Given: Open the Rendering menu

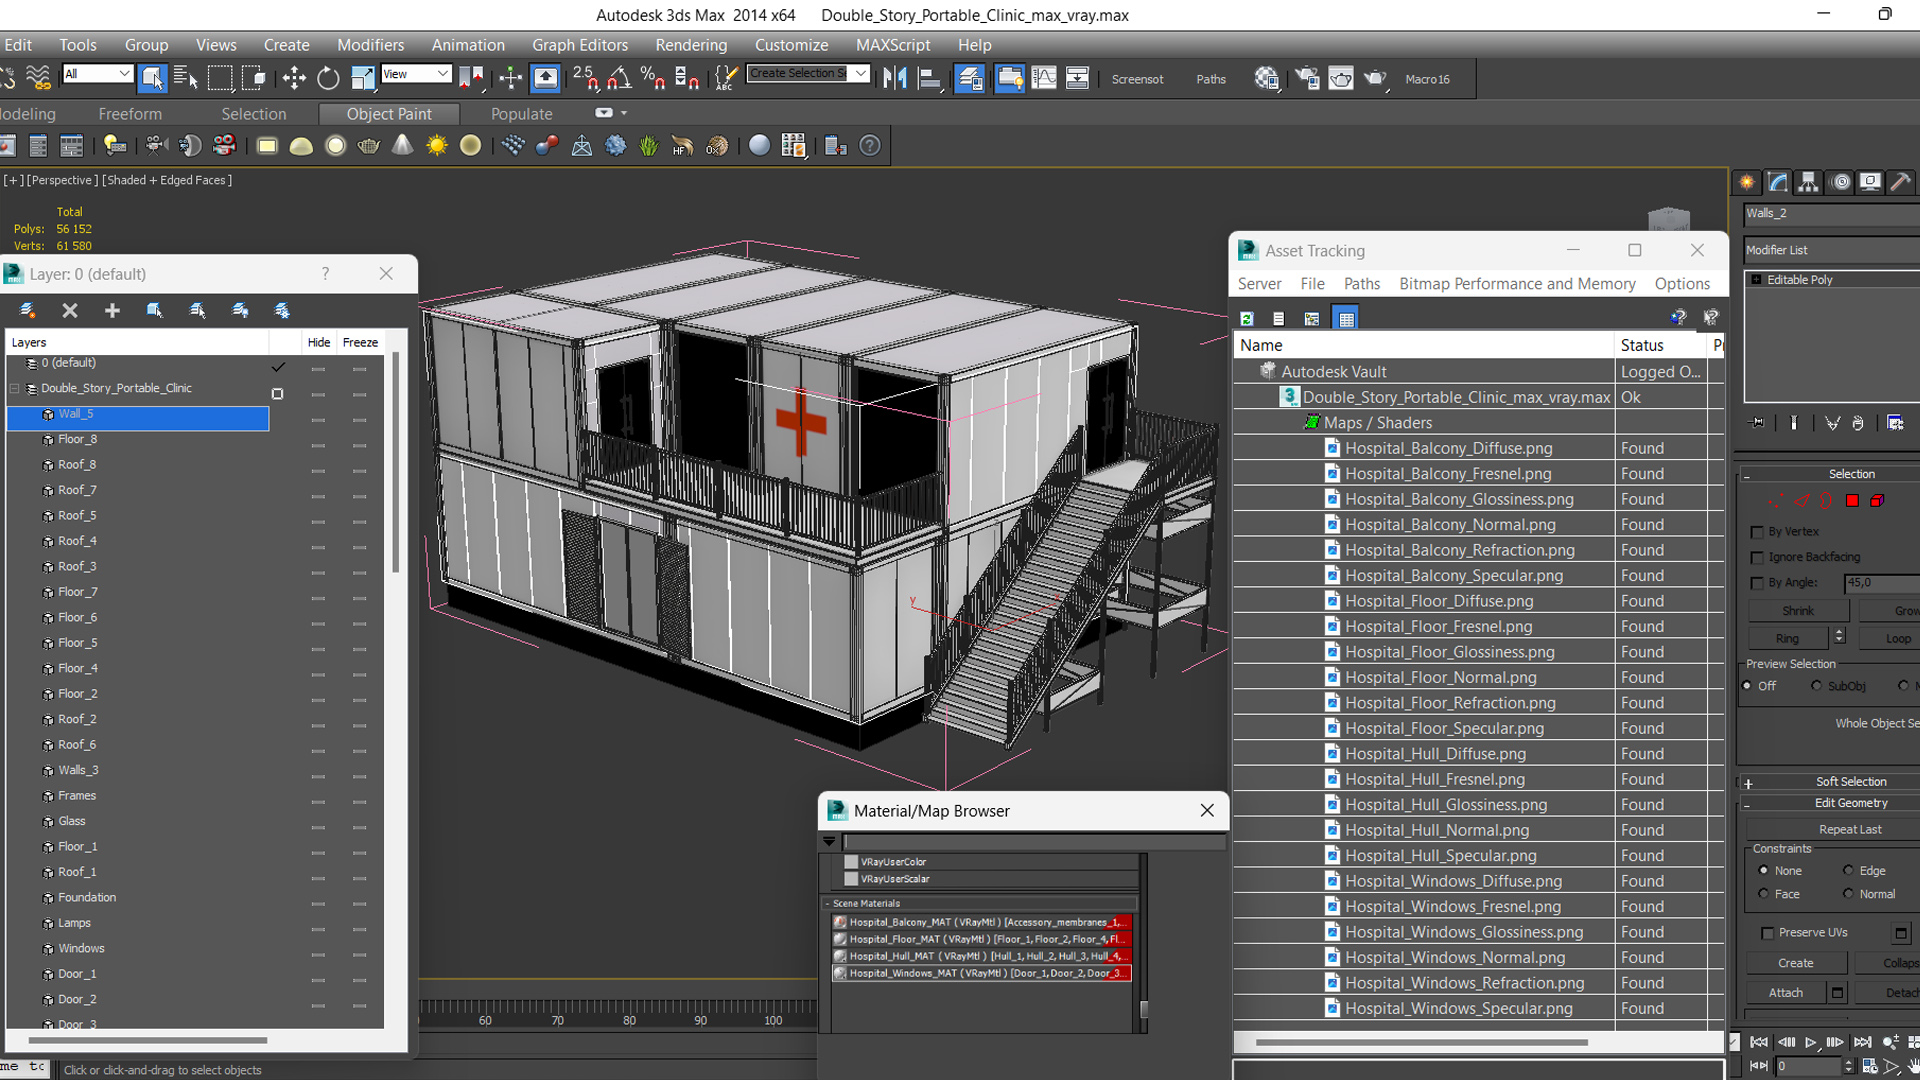Looking at the screenshot, I should [x=691, y=45].
